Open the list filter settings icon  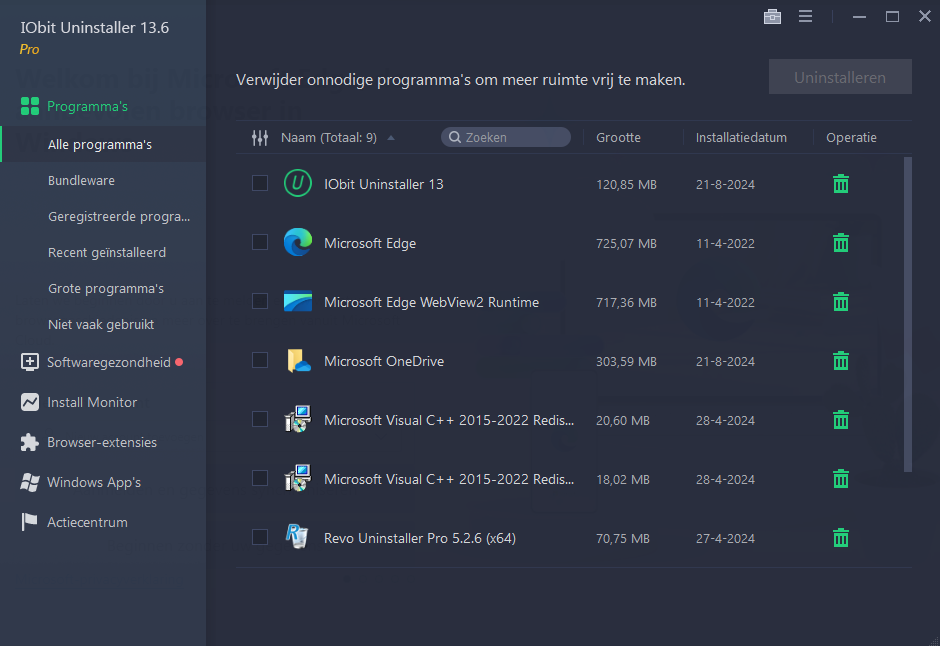click(x=260, y=138)
